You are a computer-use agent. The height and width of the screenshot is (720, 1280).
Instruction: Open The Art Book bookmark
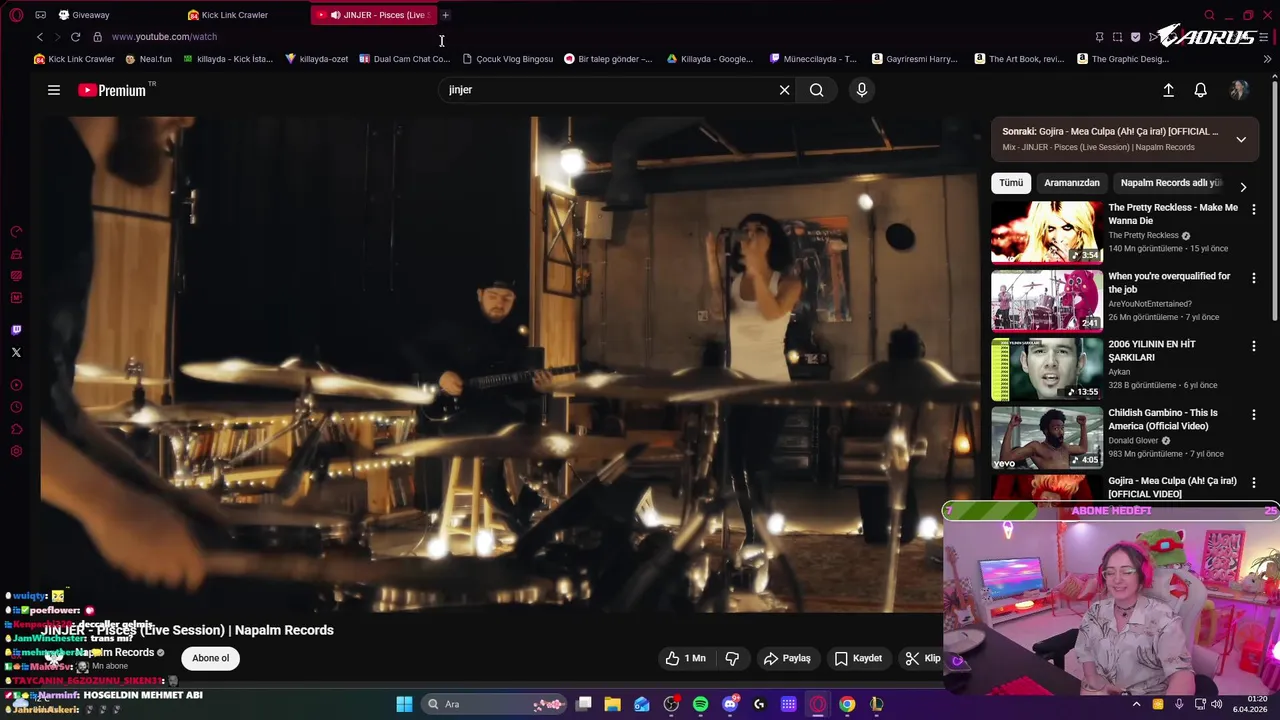coord(1019,59)
